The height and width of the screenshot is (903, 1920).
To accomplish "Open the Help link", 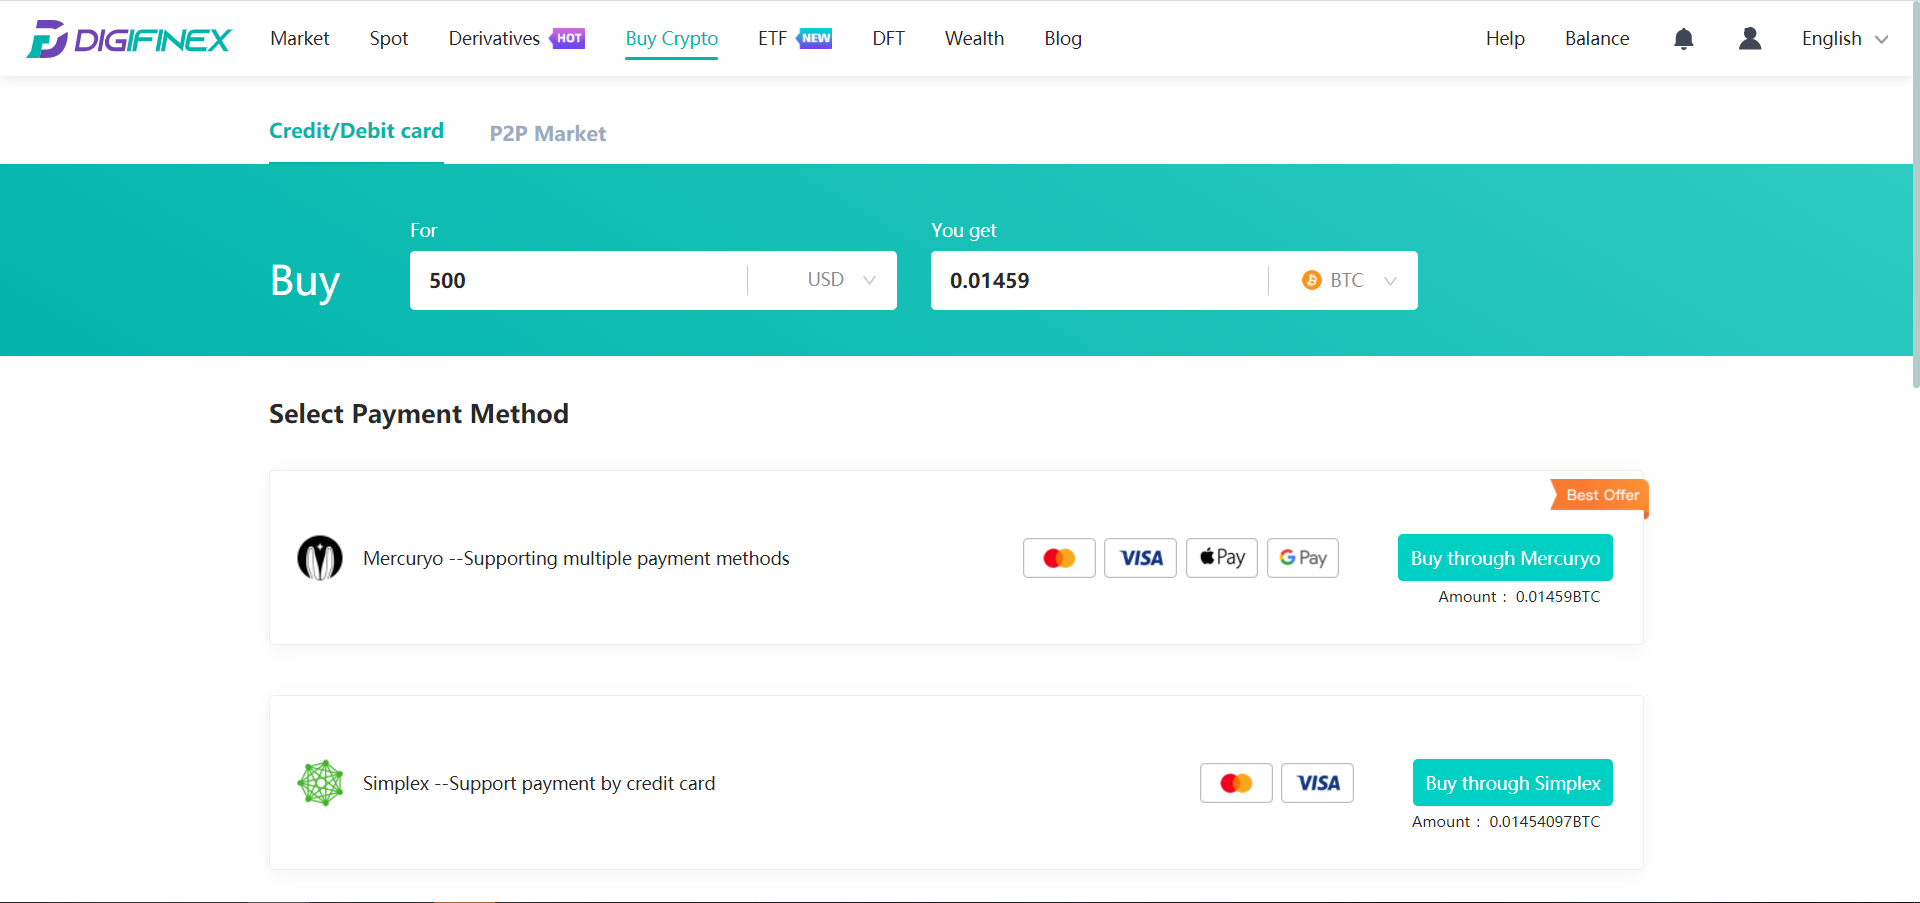I will [x=1505, y=38].
